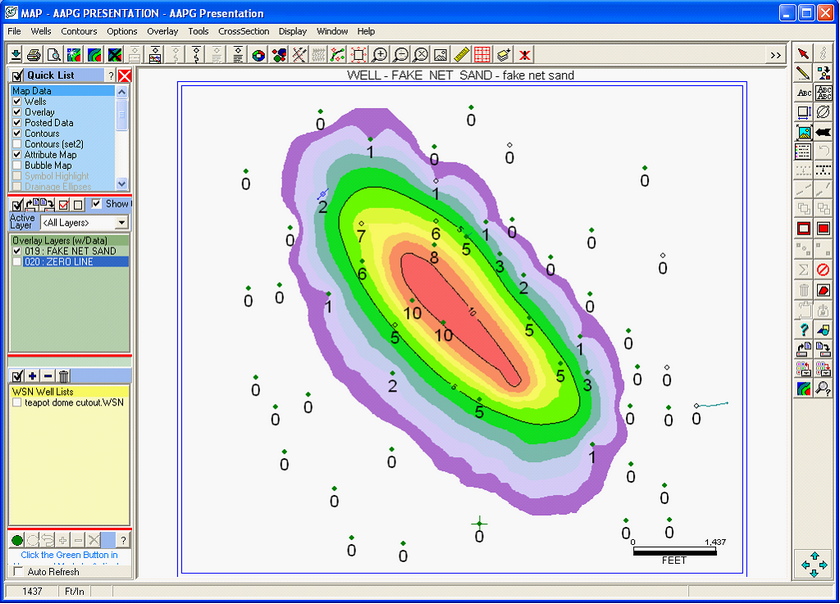Open the Contours menu
Screen dimensions: 840x604
[79, 31]
